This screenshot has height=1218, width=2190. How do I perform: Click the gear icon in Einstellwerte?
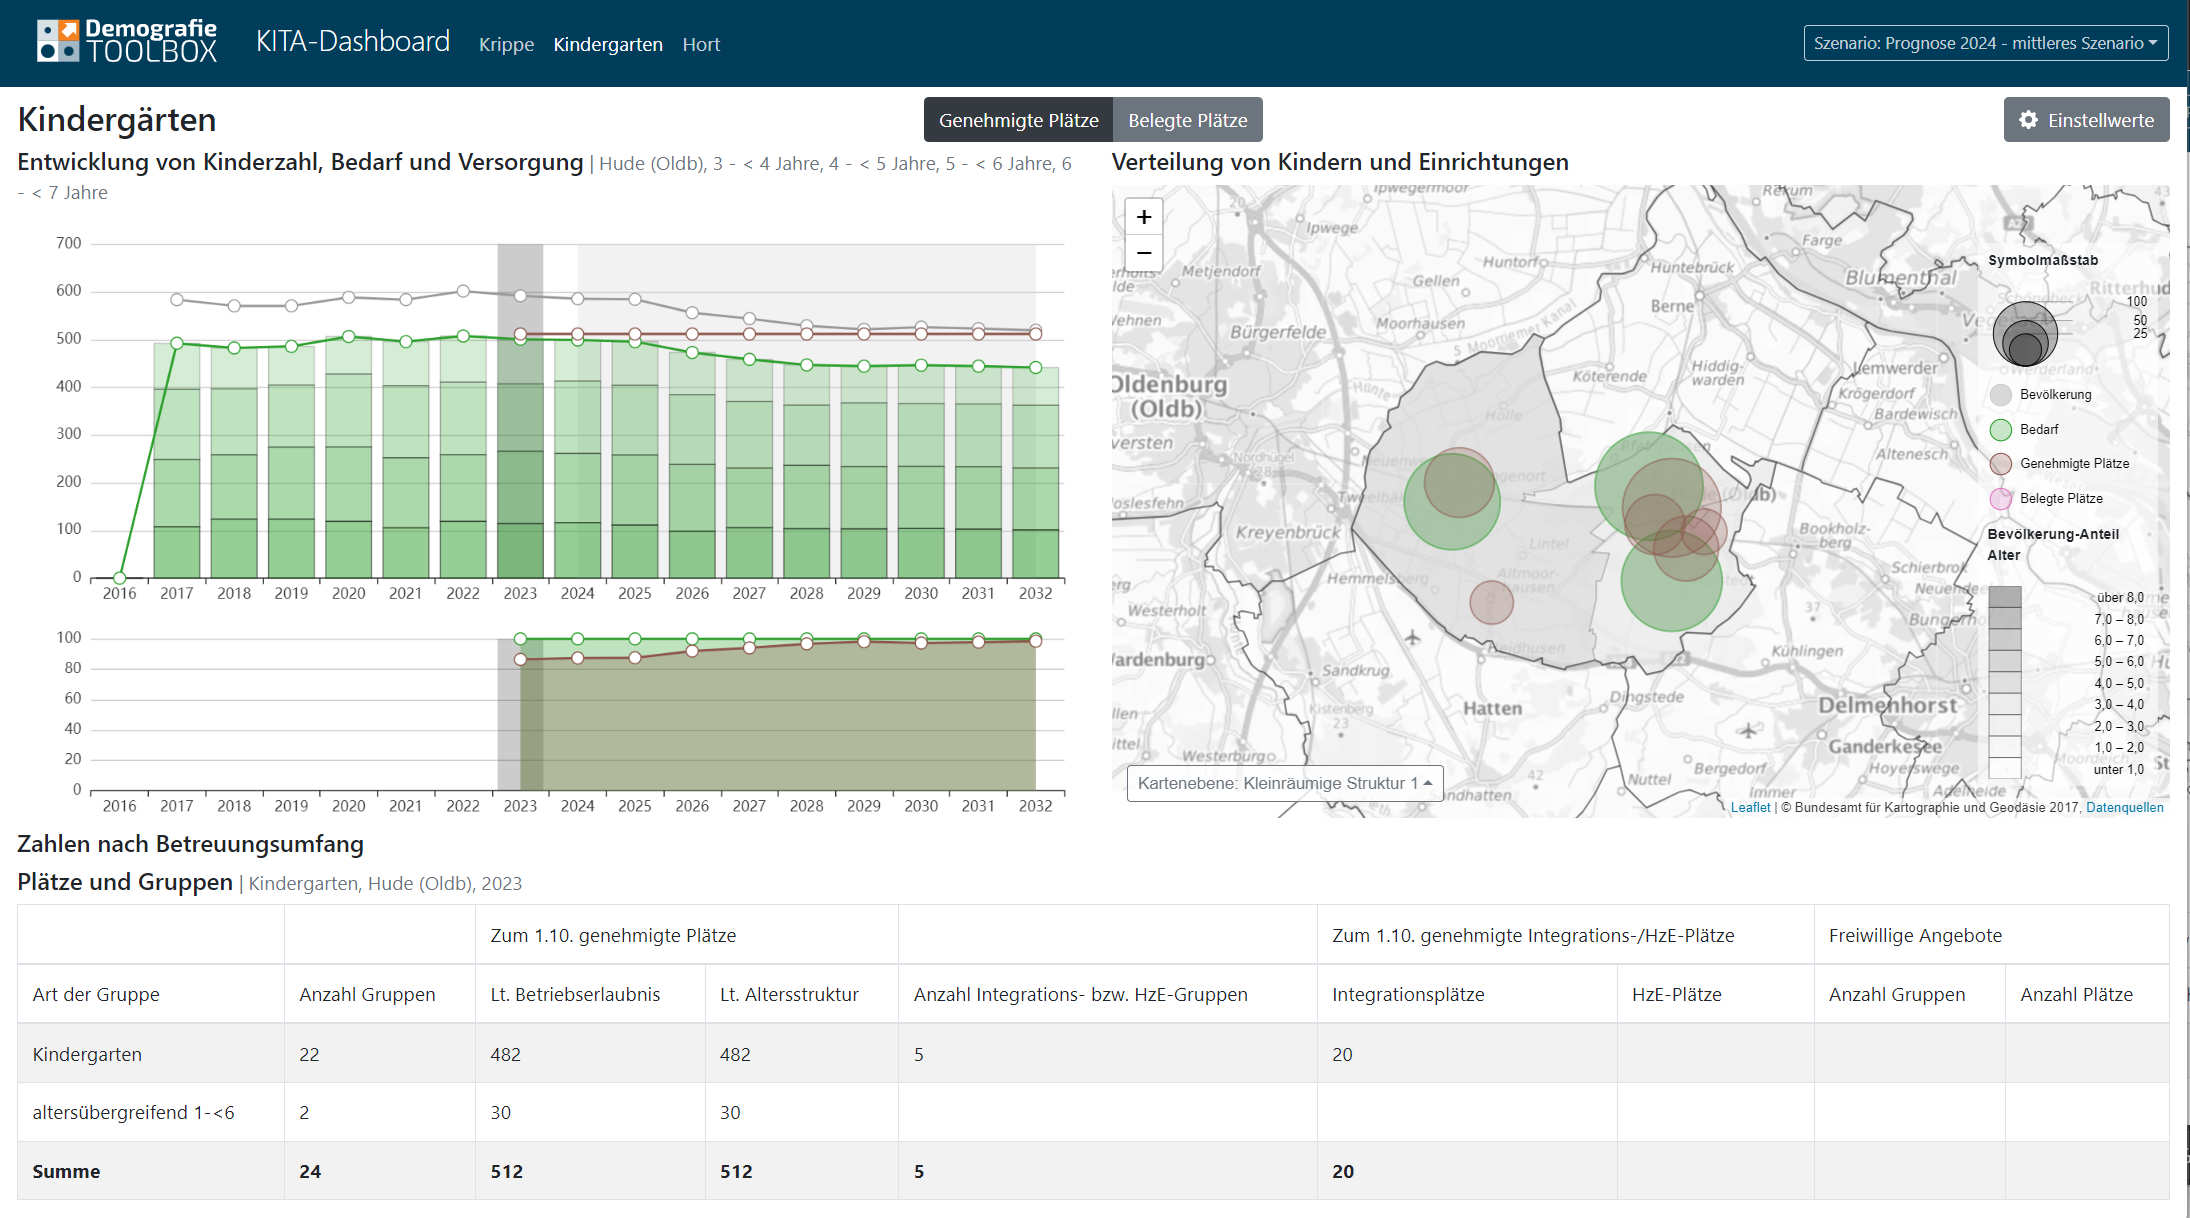pos(2028,120)
